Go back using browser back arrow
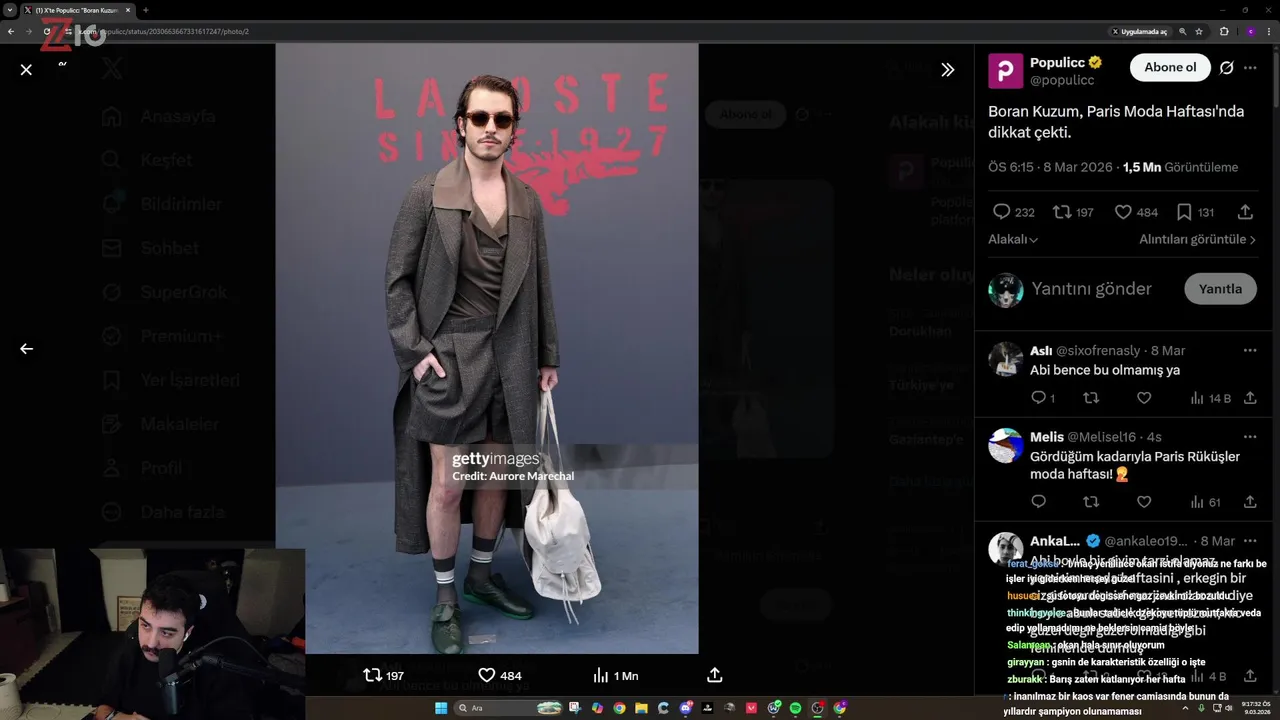This screenshot has width=1280, height=720. tap(11, 31)
